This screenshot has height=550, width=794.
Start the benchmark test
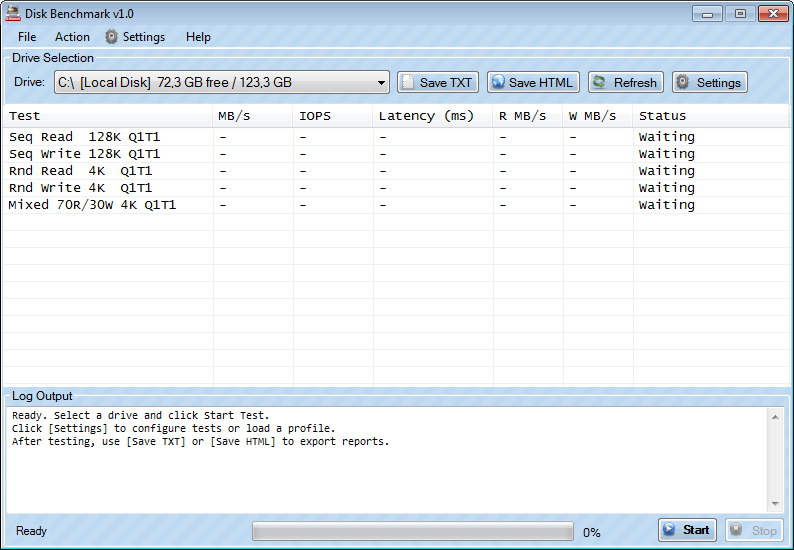[x=687, y=530]
